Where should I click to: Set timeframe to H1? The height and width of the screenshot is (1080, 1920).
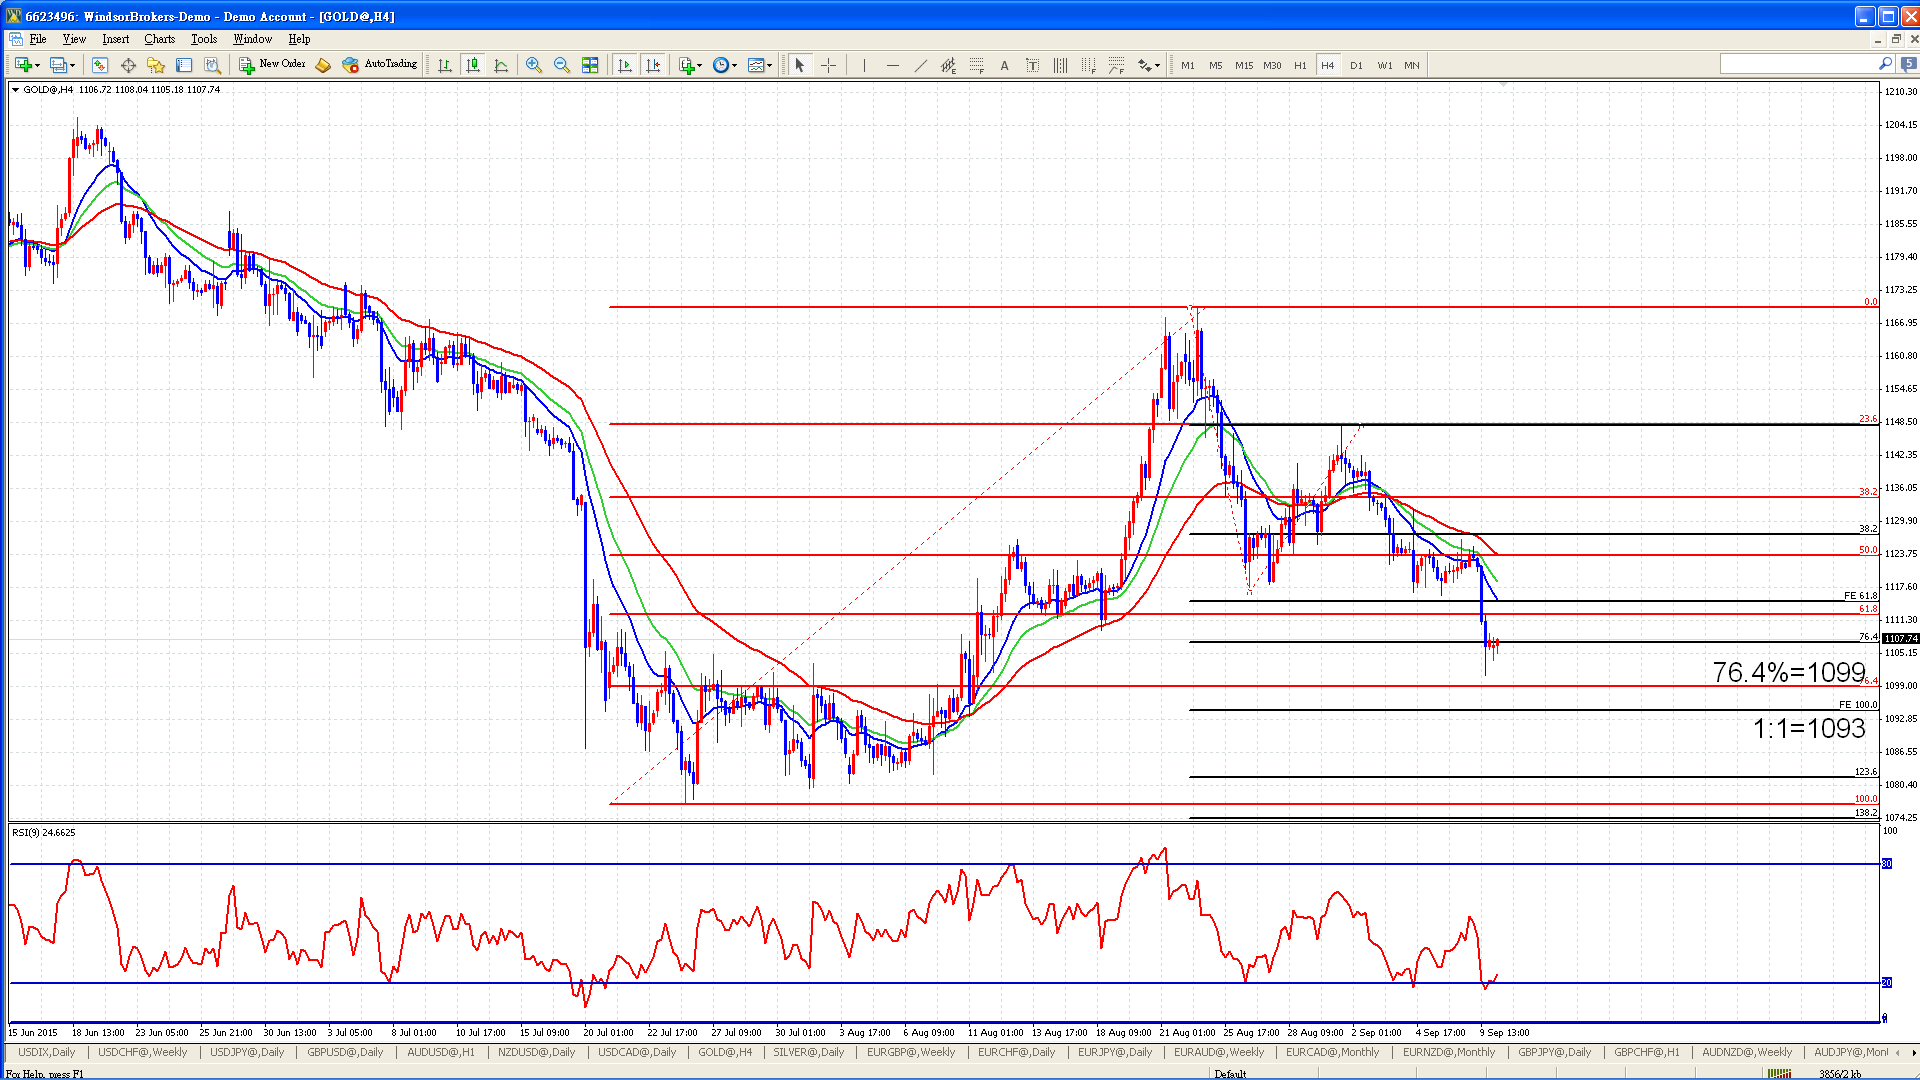(1300, 65)
